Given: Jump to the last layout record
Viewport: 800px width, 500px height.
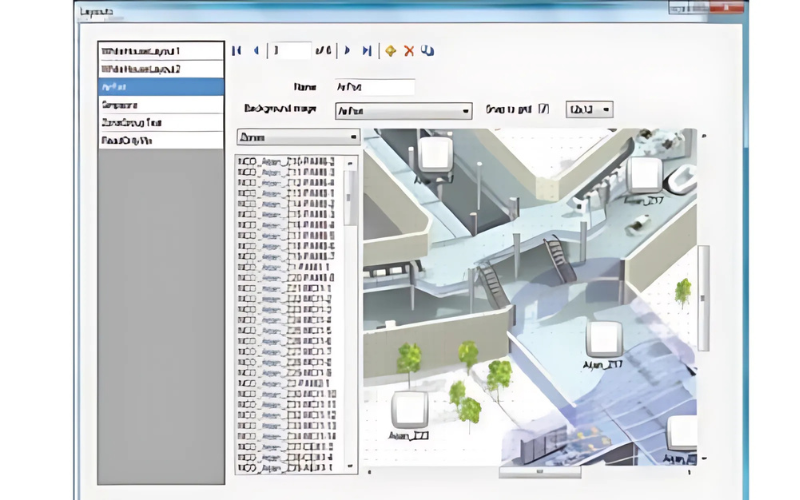Looking at the screenshot, I should click(x=367, y=51).
